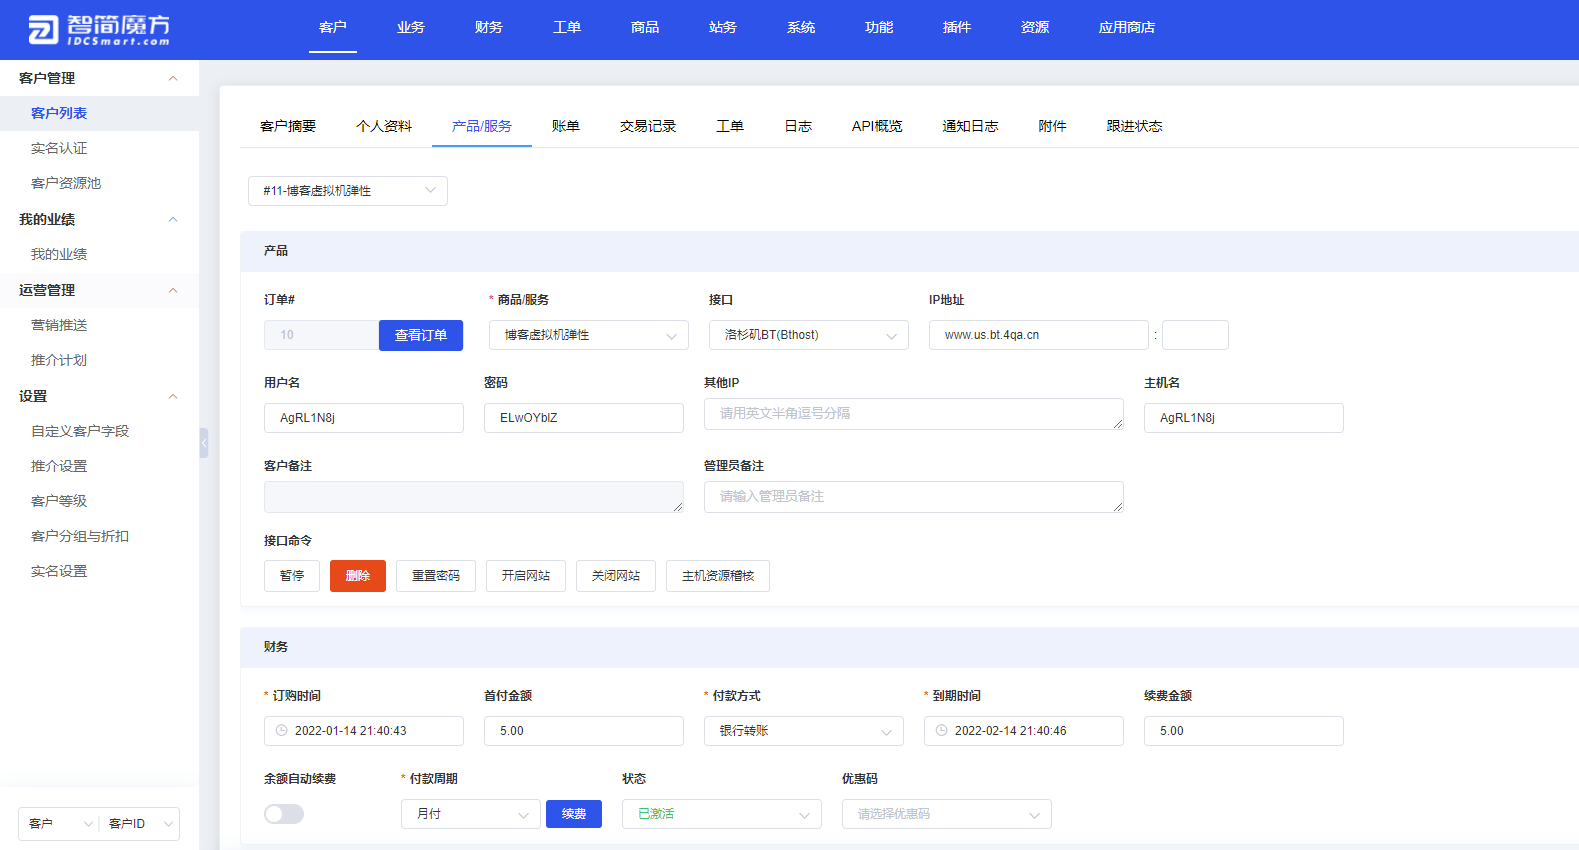Open 客户 top navigation menu
This screenshot has height=850, width=1579.
[333, 27]
